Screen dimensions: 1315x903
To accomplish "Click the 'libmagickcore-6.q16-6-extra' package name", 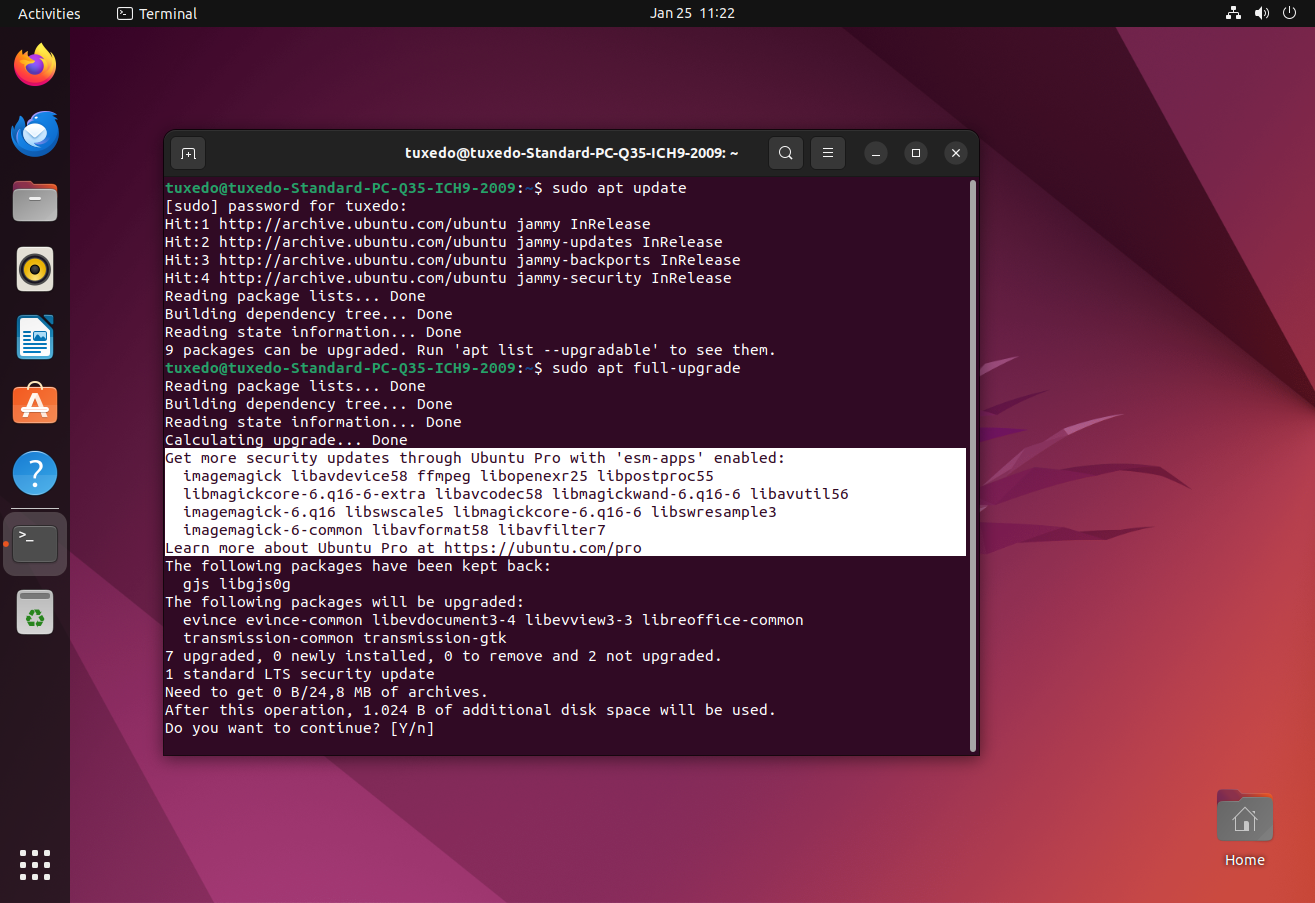I will pyautogui.click(x=304, y=494).
